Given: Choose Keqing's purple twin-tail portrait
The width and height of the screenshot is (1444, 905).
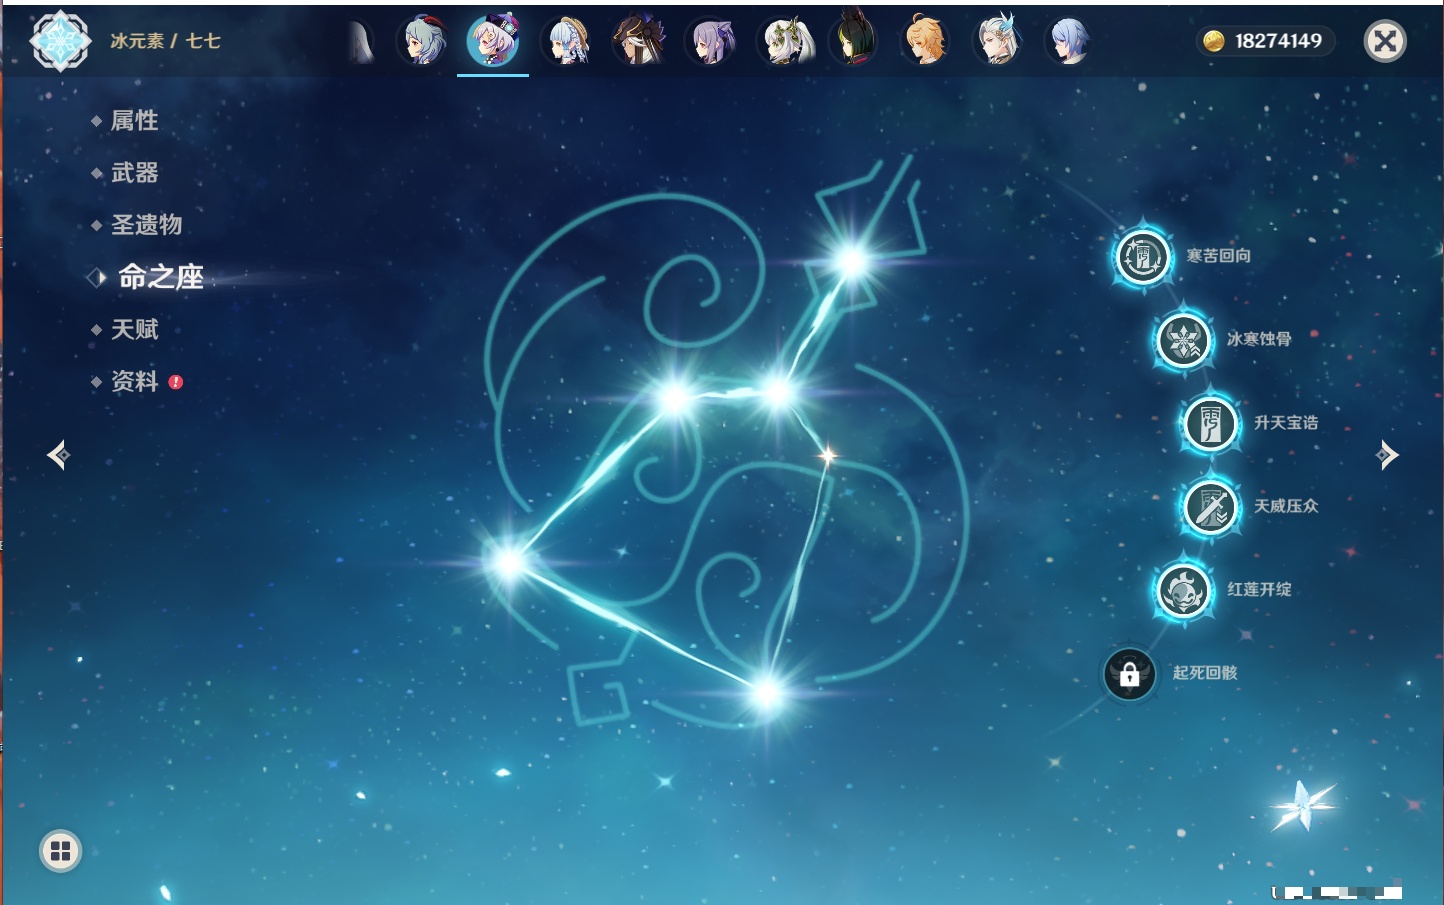Looking at the screenshot, I should pos(709,41).
